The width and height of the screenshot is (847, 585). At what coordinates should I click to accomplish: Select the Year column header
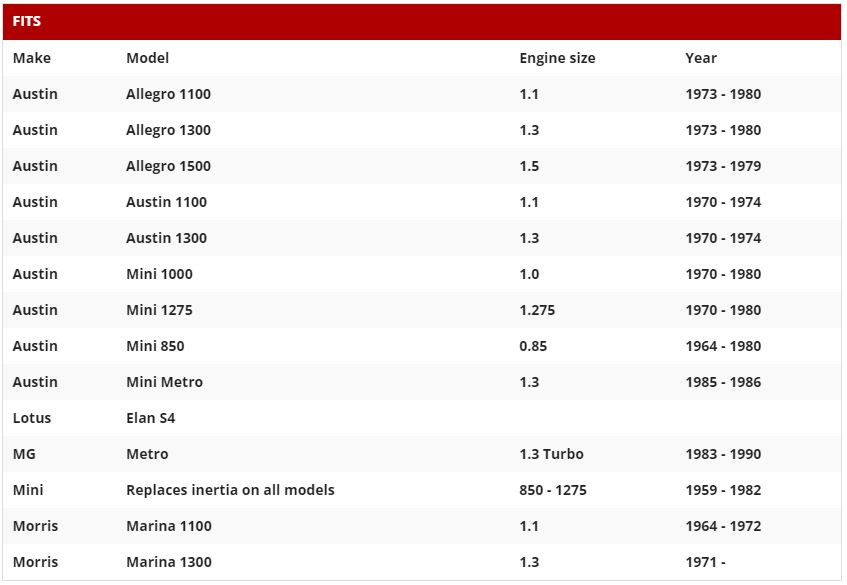(x=701, y=58)
